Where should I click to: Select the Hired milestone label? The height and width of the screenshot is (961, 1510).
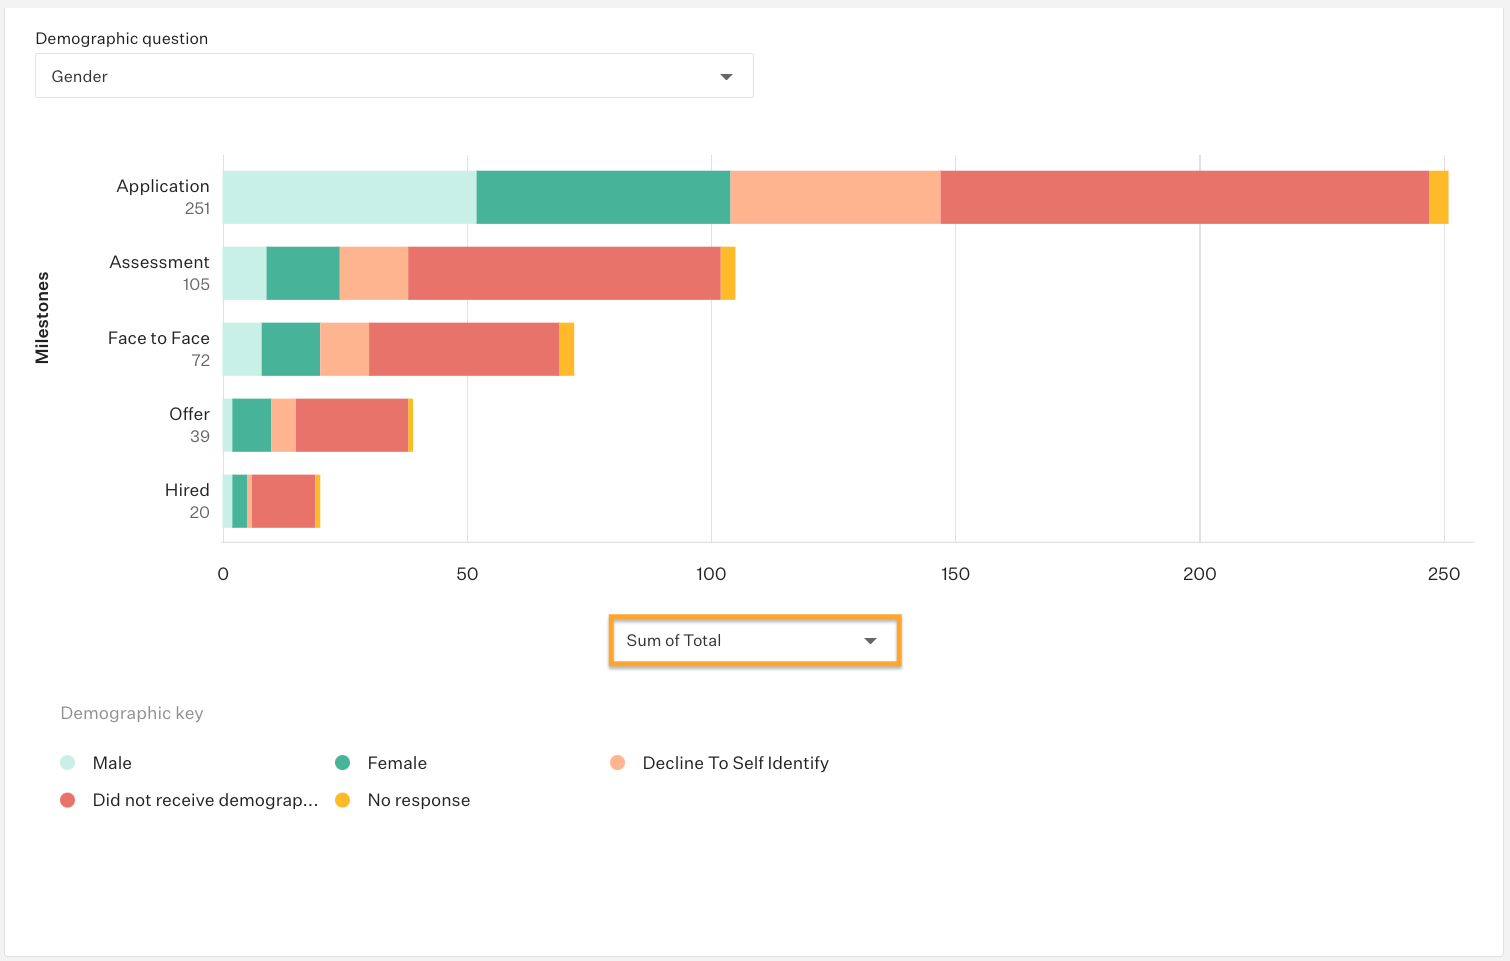tap(187, 490)
